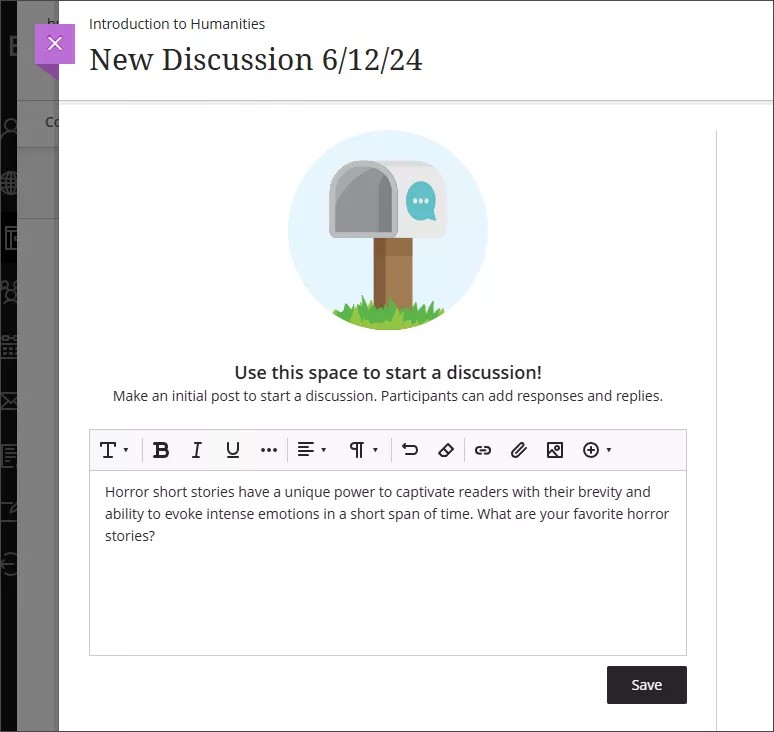Expand the text alignment dropdown
Screen dimensions: 774x732
(x=312, y=450)
